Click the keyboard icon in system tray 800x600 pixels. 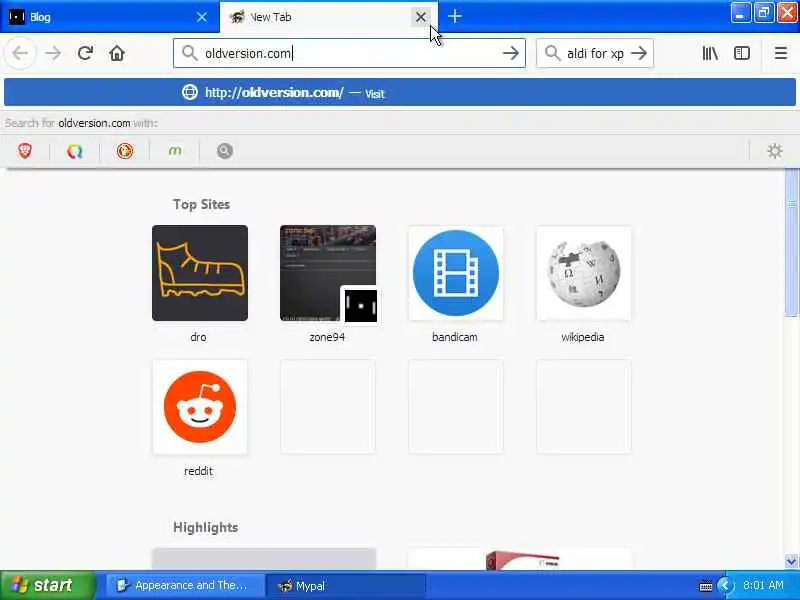pyautogui.click(x=705, y=586)
